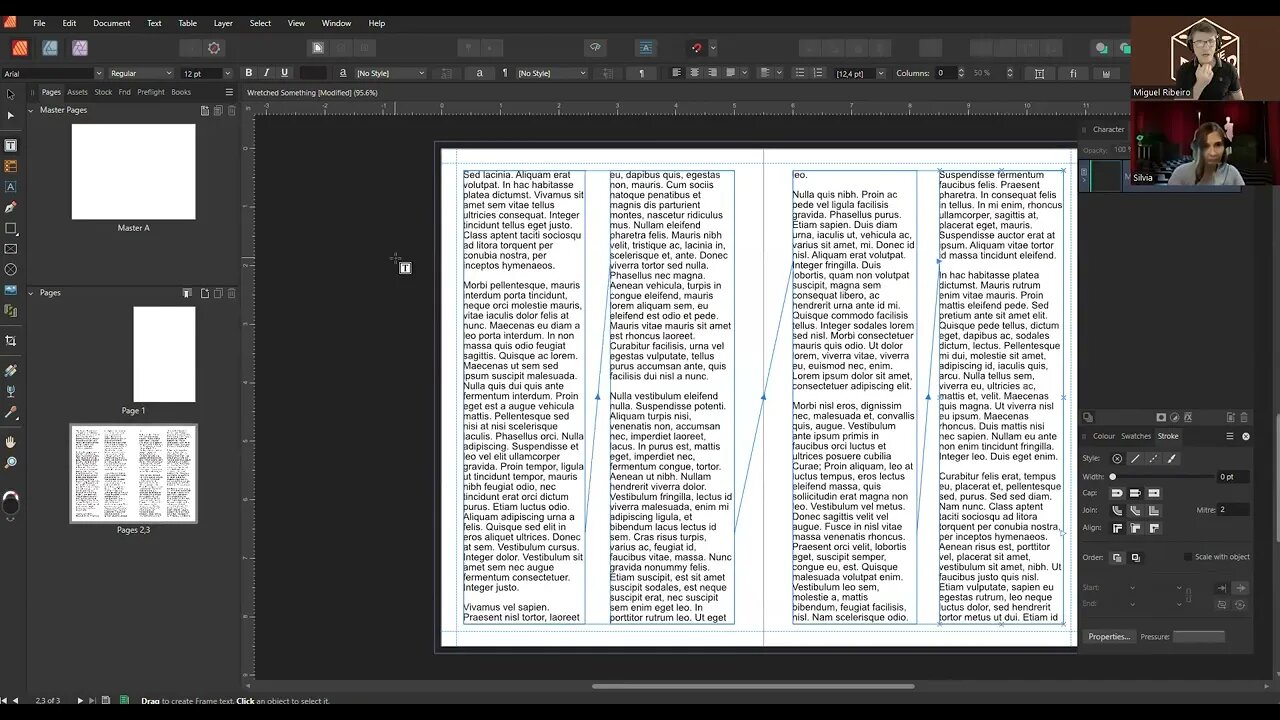Select the Master A thumbnail
The width and height of the screenshot is (1280, 720).
click(x=133, y=171)
